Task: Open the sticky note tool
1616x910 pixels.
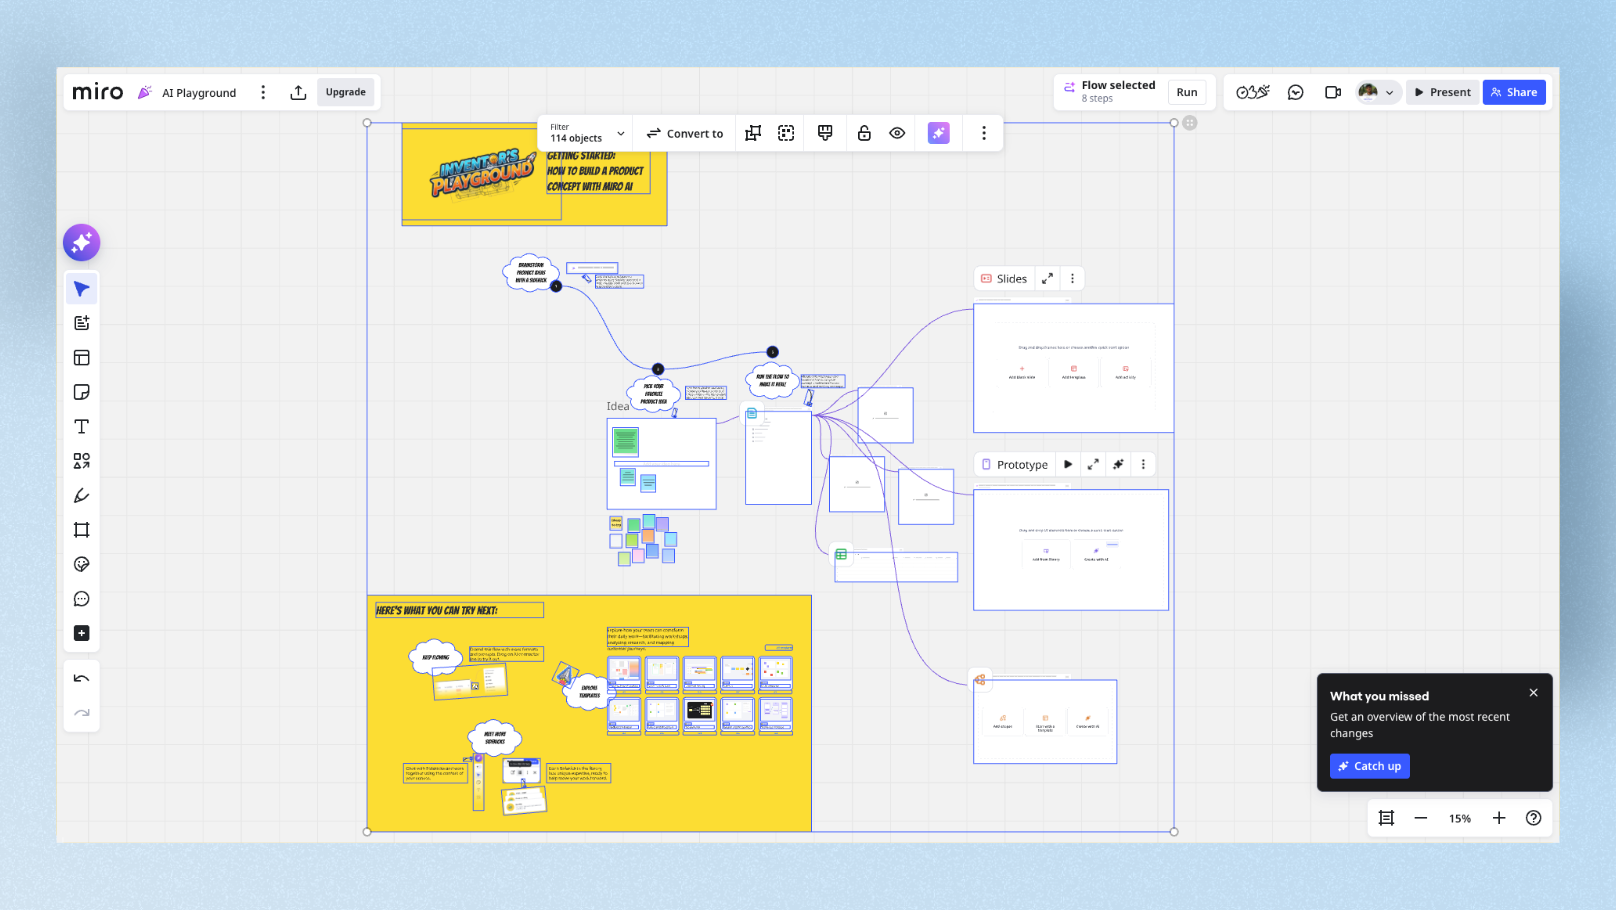Action: coord(81,392)
